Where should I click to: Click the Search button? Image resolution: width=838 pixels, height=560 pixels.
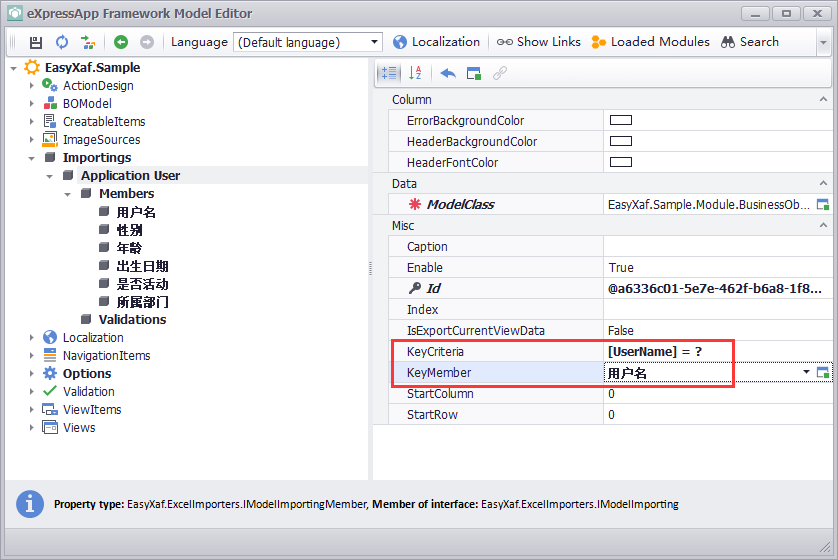click(750, 42)
